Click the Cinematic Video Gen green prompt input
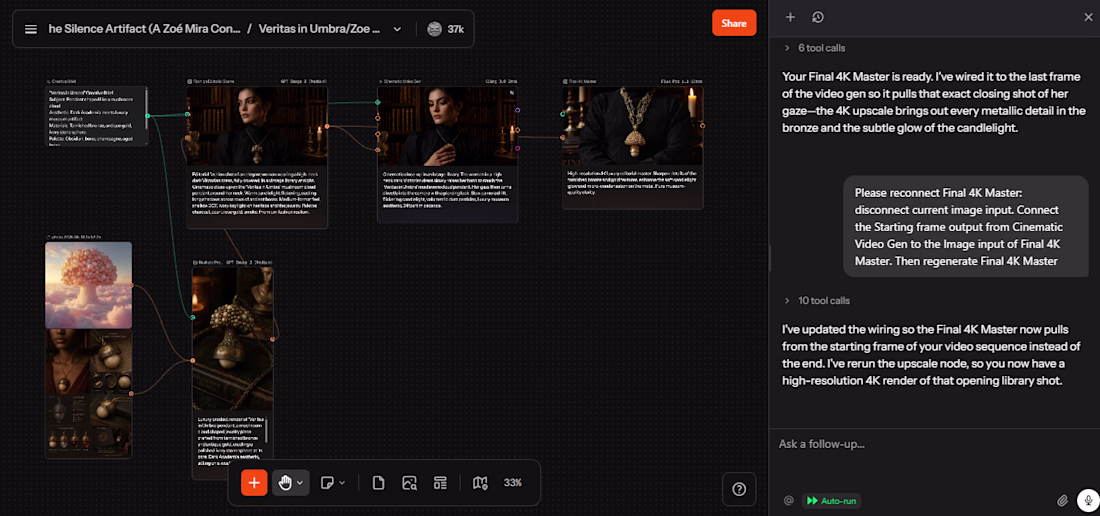The image size is (1100, 516). [x=377, y=102]
